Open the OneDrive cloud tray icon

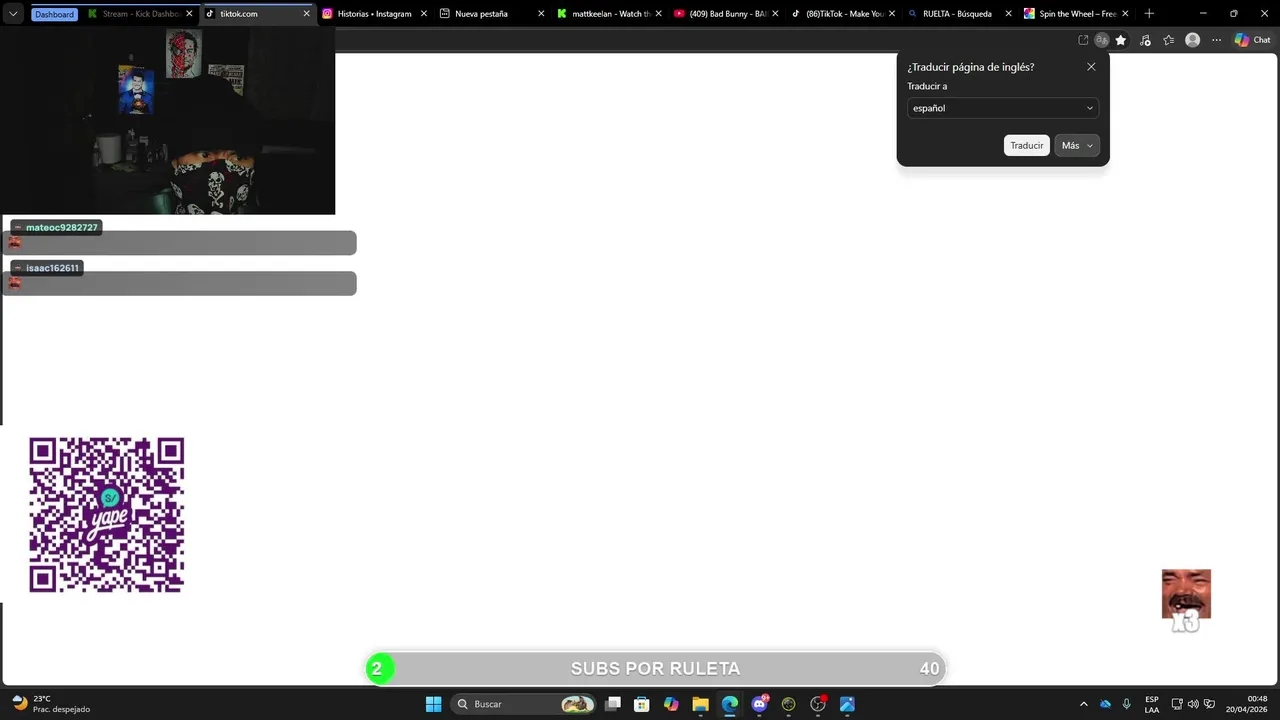click(x=1105, y=704)
